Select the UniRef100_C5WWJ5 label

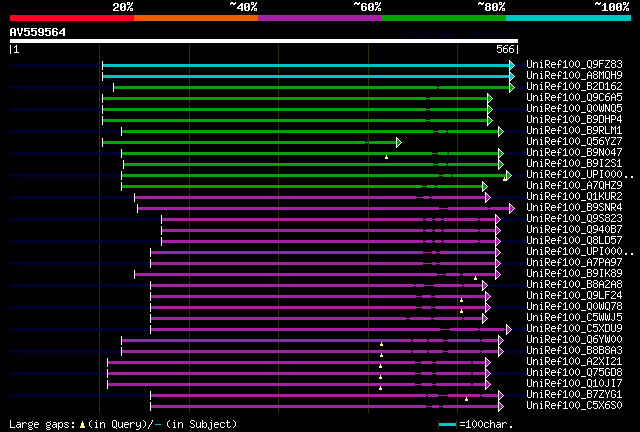click(x=574, y=318)
